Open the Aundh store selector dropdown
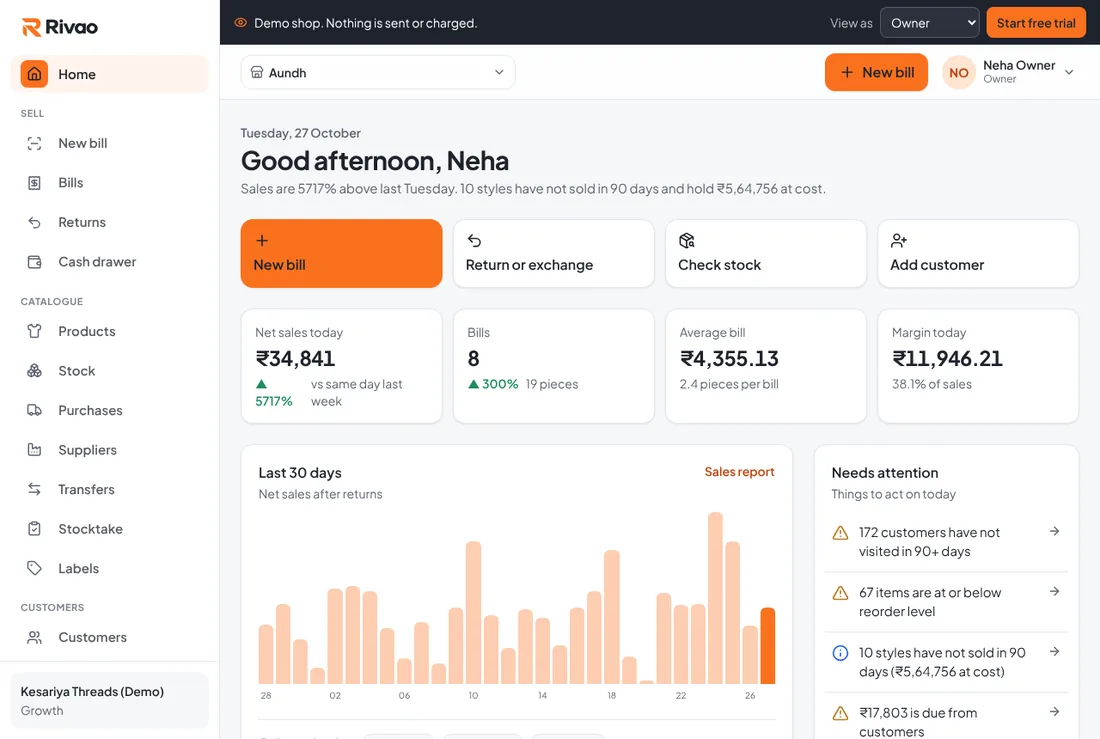Image resolution: width=1100 pixels, height=739 pixels. click(x=377, y=72)
